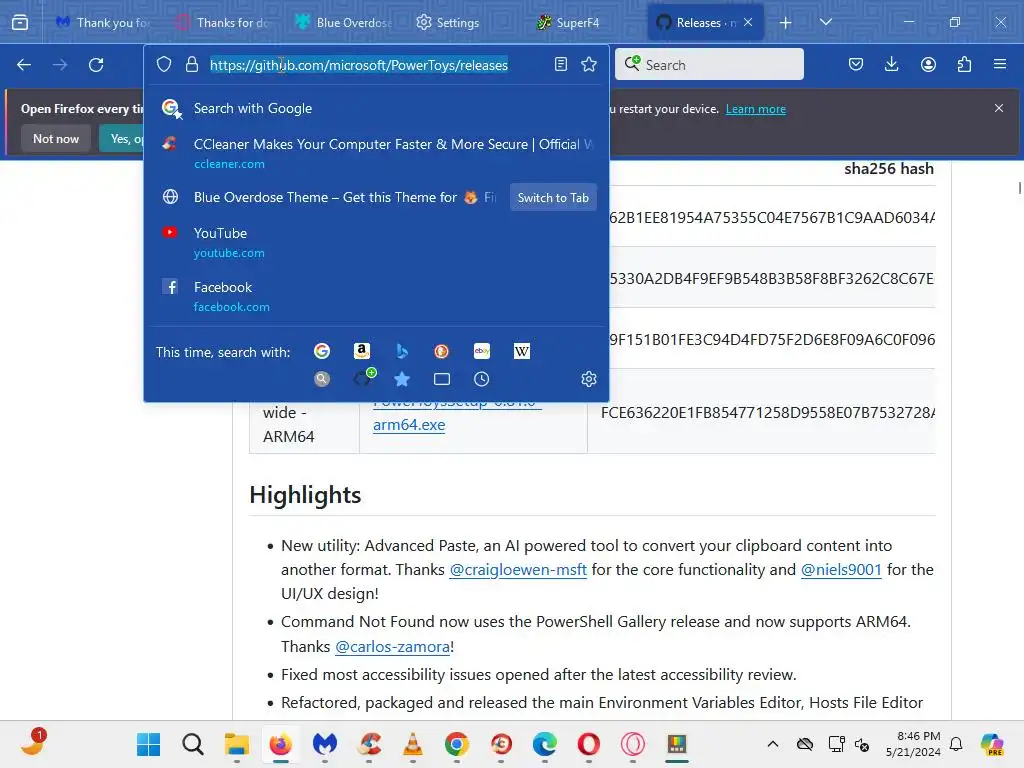
Task: Show hidden system tray icons
Action: click(x=773, y=744)
